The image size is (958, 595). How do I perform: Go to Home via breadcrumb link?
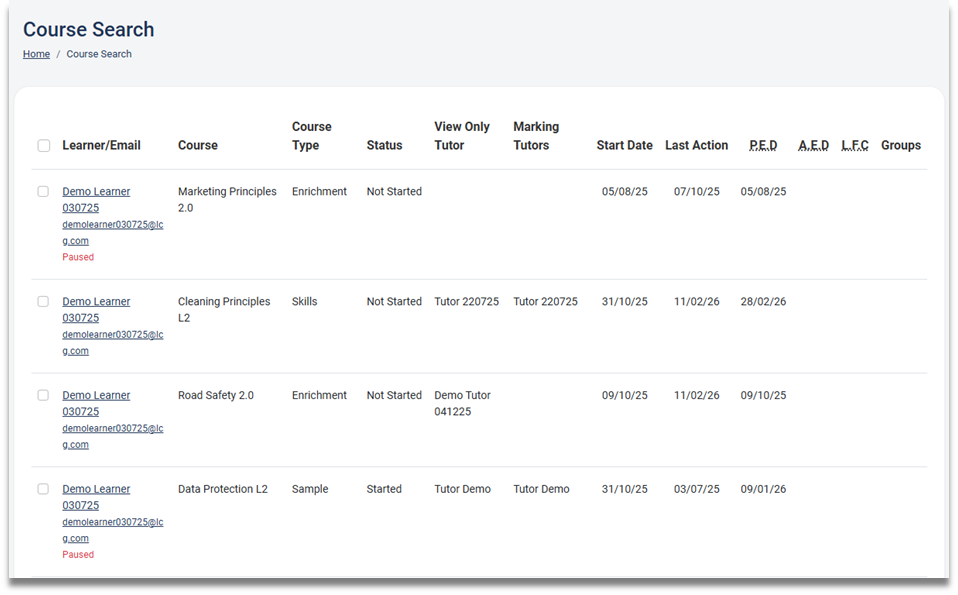tap(36, 54)
